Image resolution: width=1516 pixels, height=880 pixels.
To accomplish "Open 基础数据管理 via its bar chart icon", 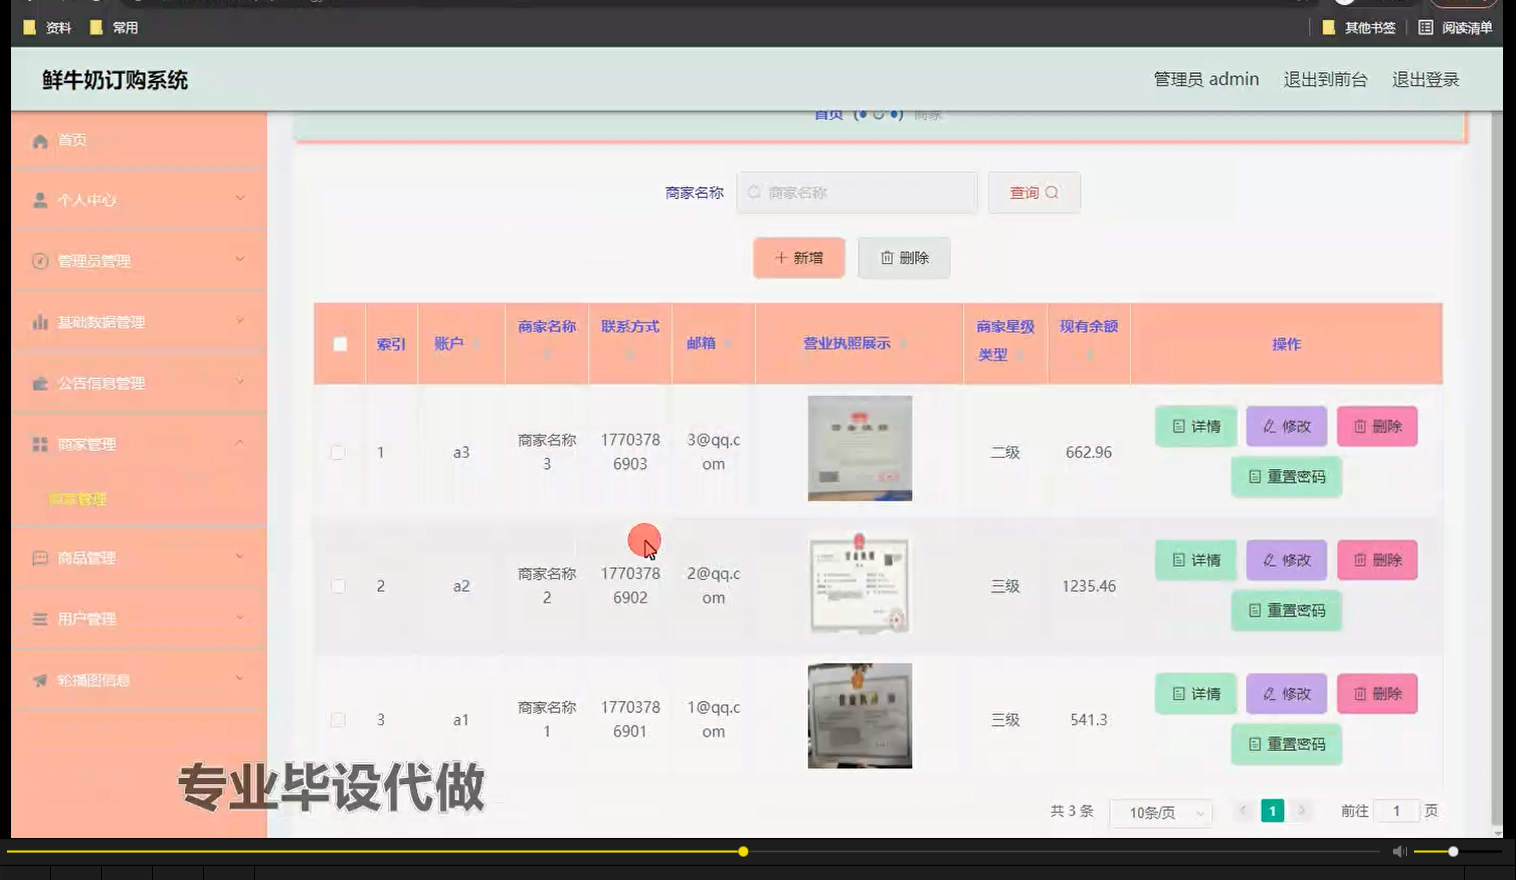I will click(39, 322).
